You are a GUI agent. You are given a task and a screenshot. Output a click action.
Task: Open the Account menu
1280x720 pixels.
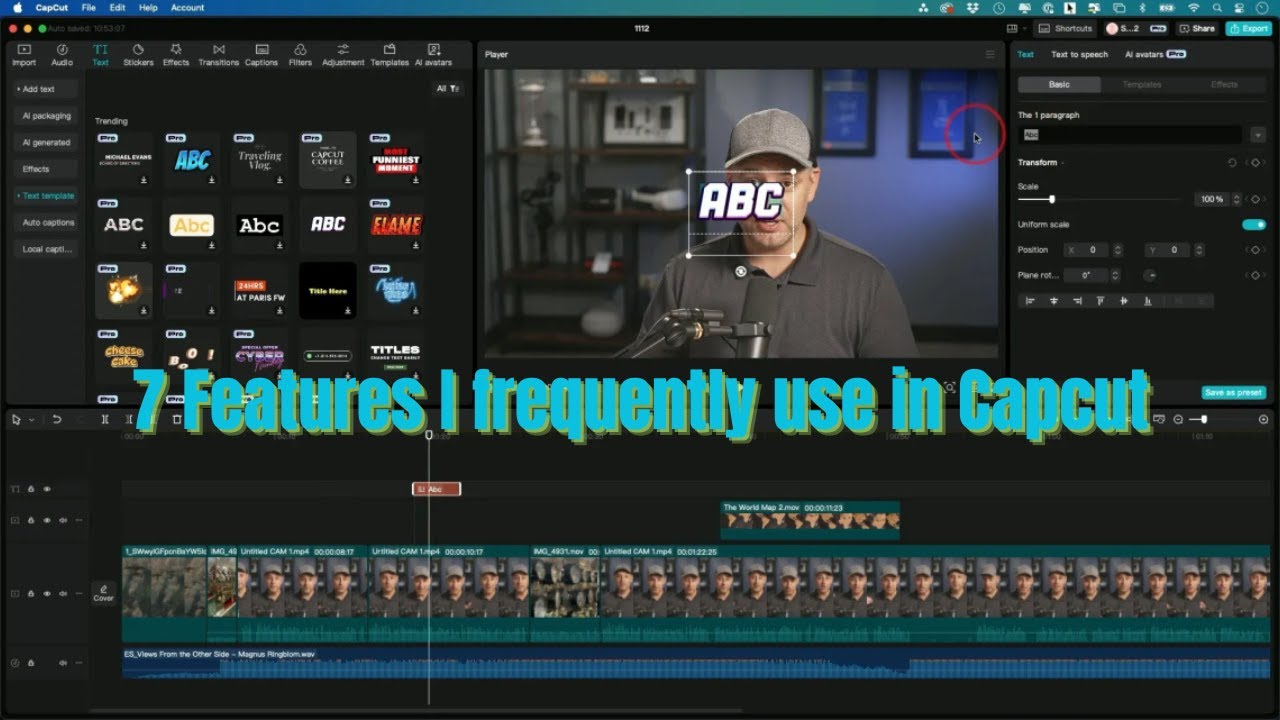(x=187, y=7)
